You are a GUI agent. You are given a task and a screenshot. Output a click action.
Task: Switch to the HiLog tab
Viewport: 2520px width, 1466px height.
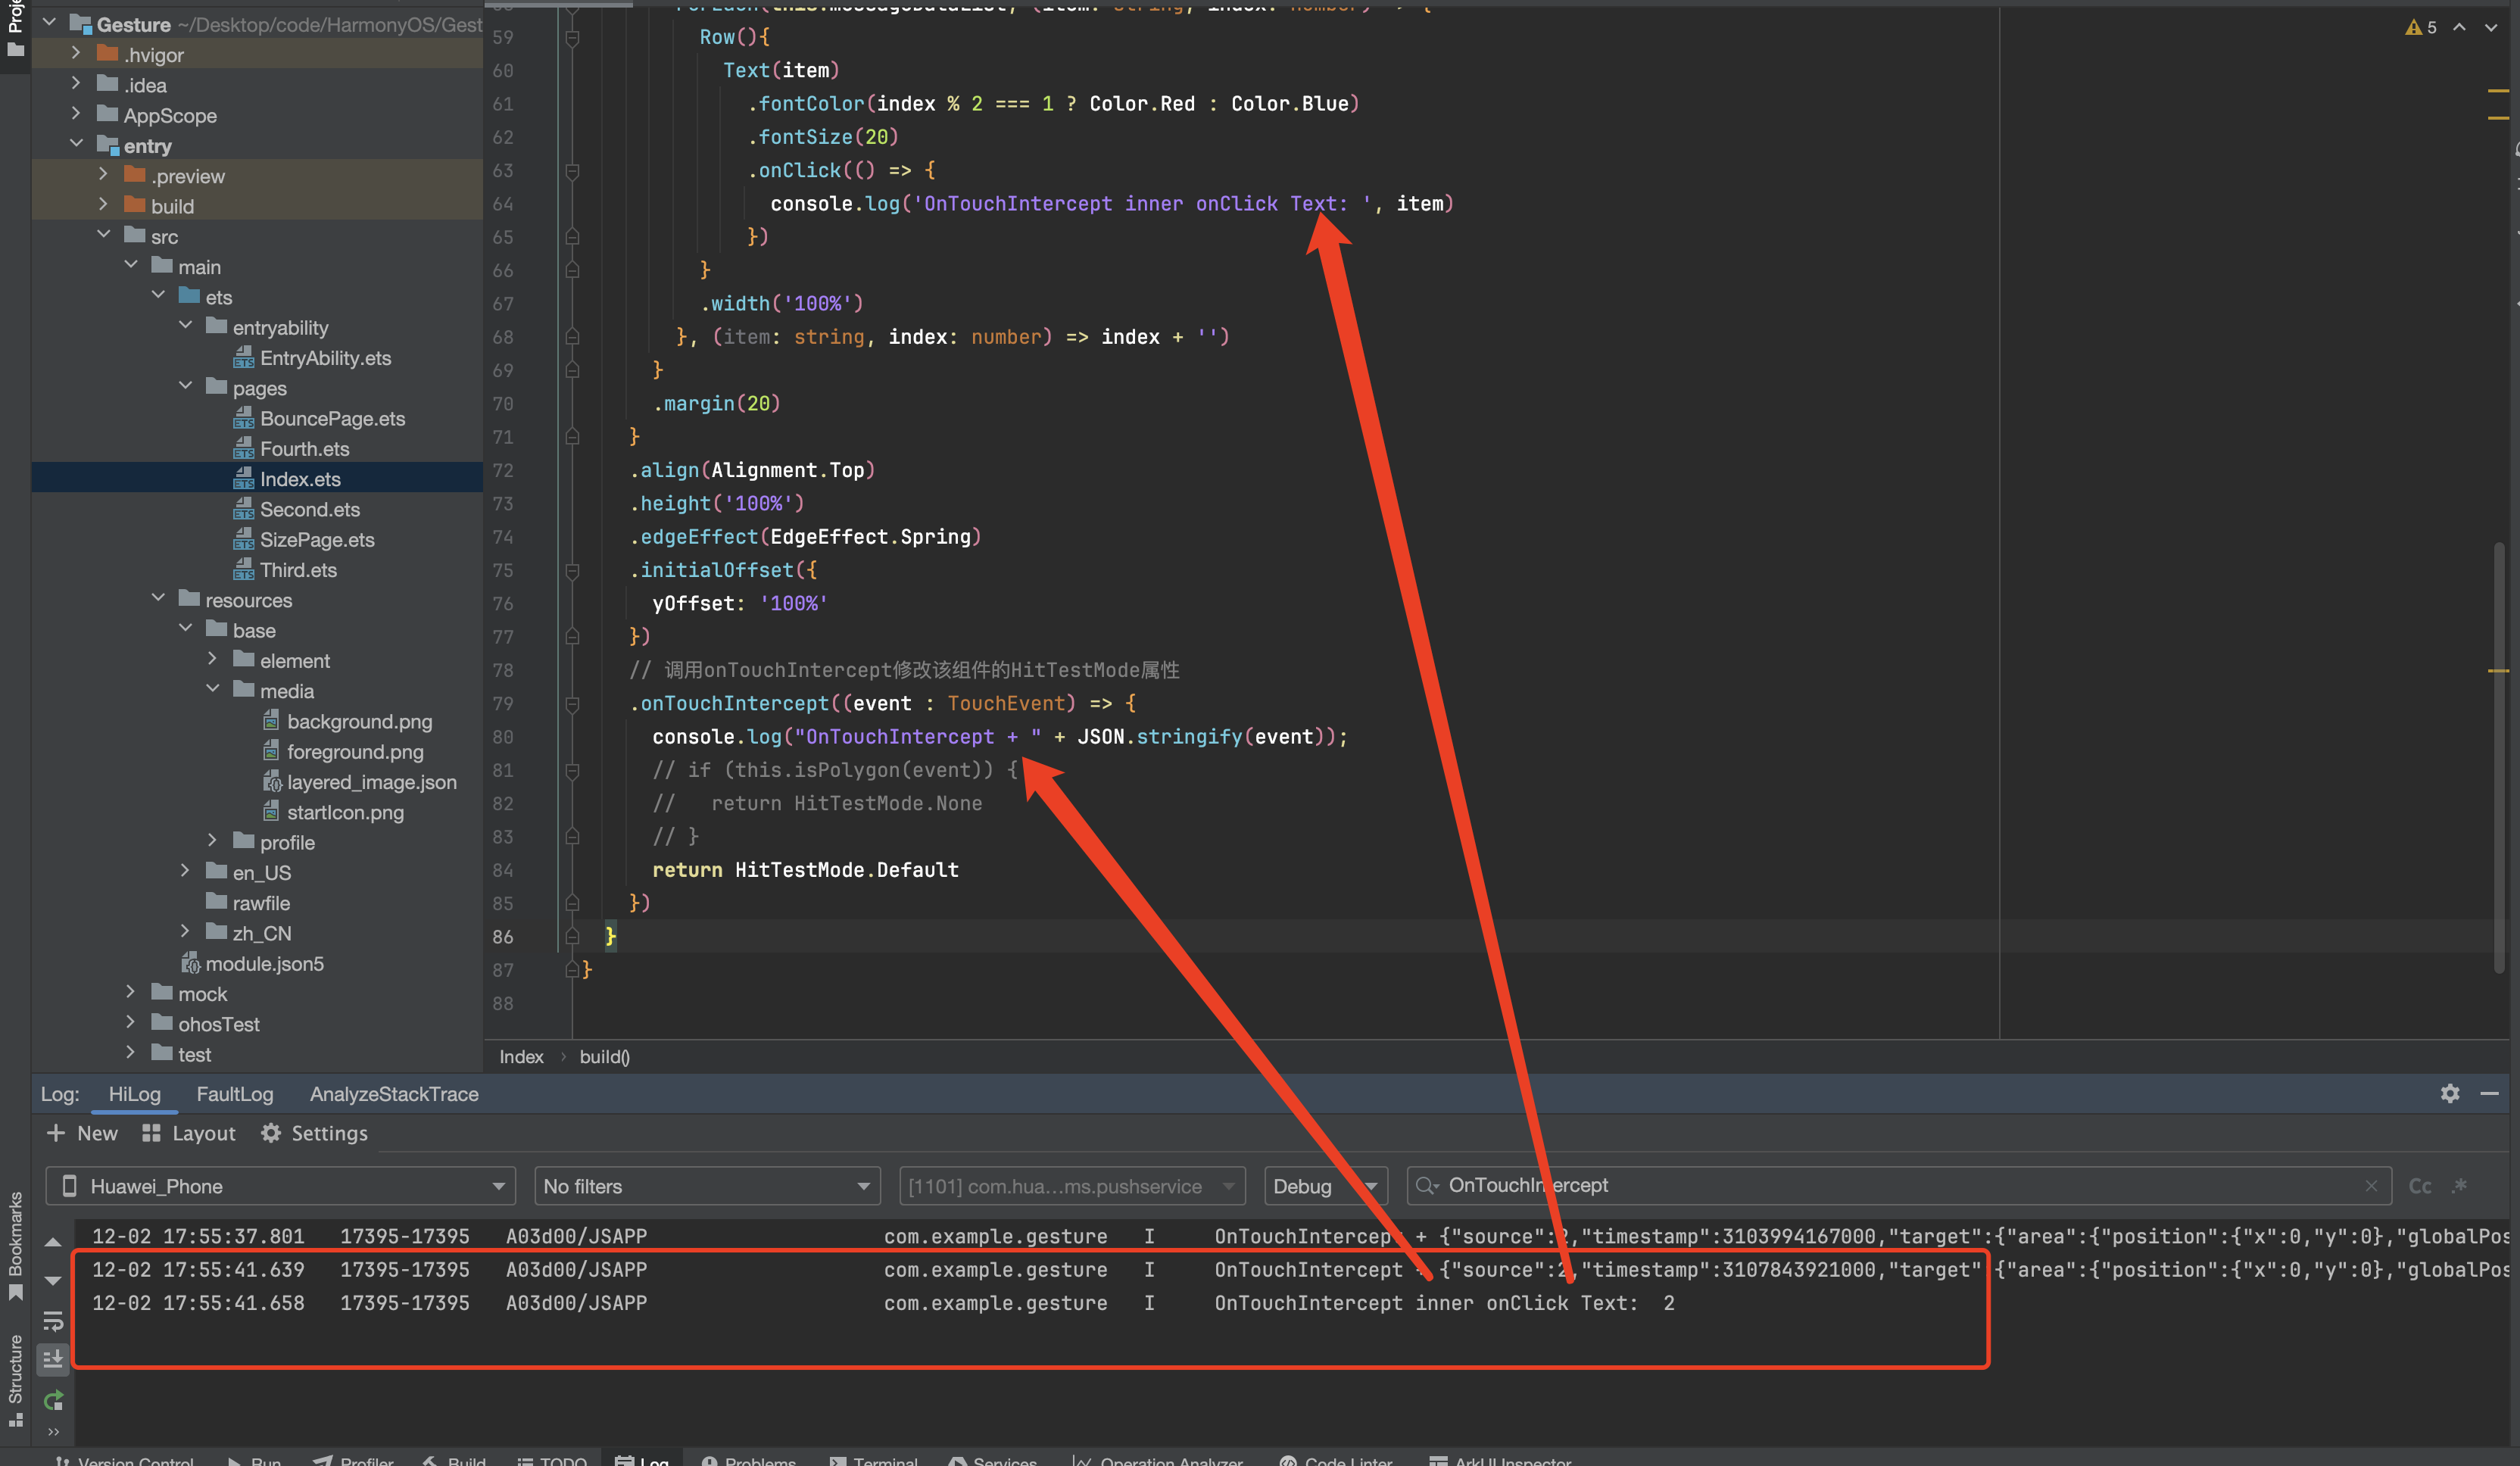[134, 1094]
